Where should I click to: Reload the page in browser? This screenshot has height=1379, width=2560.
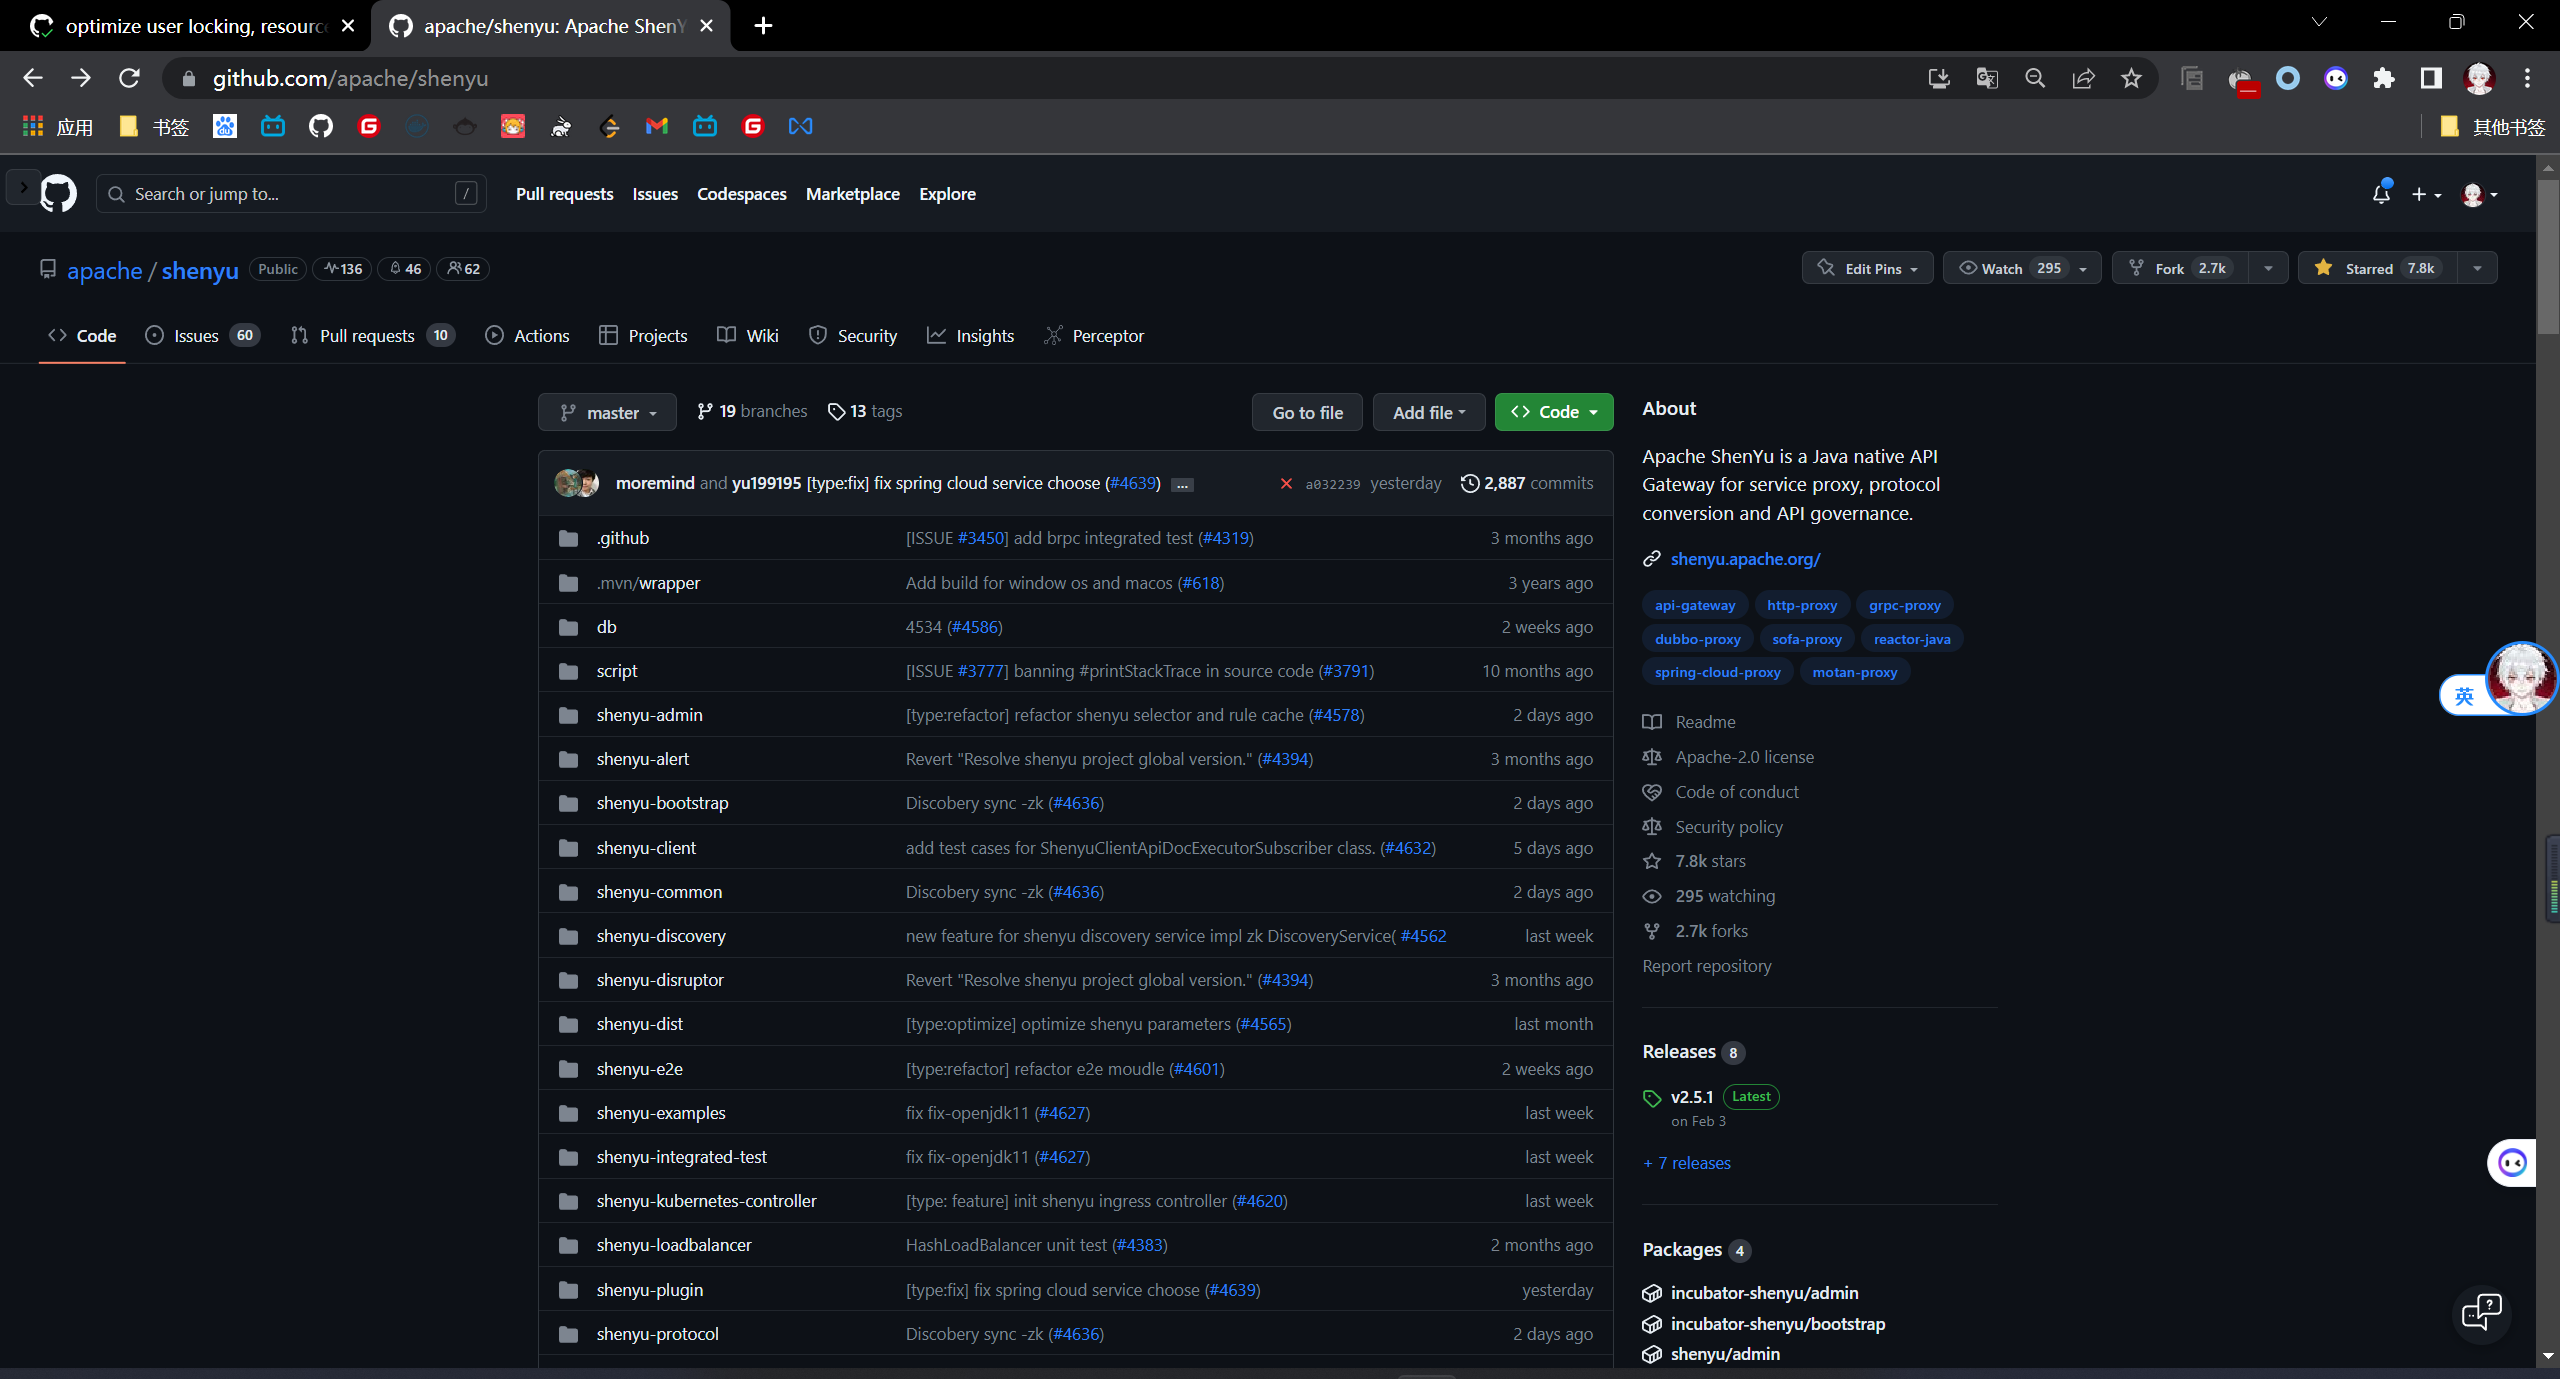click(x=129, y=78)
